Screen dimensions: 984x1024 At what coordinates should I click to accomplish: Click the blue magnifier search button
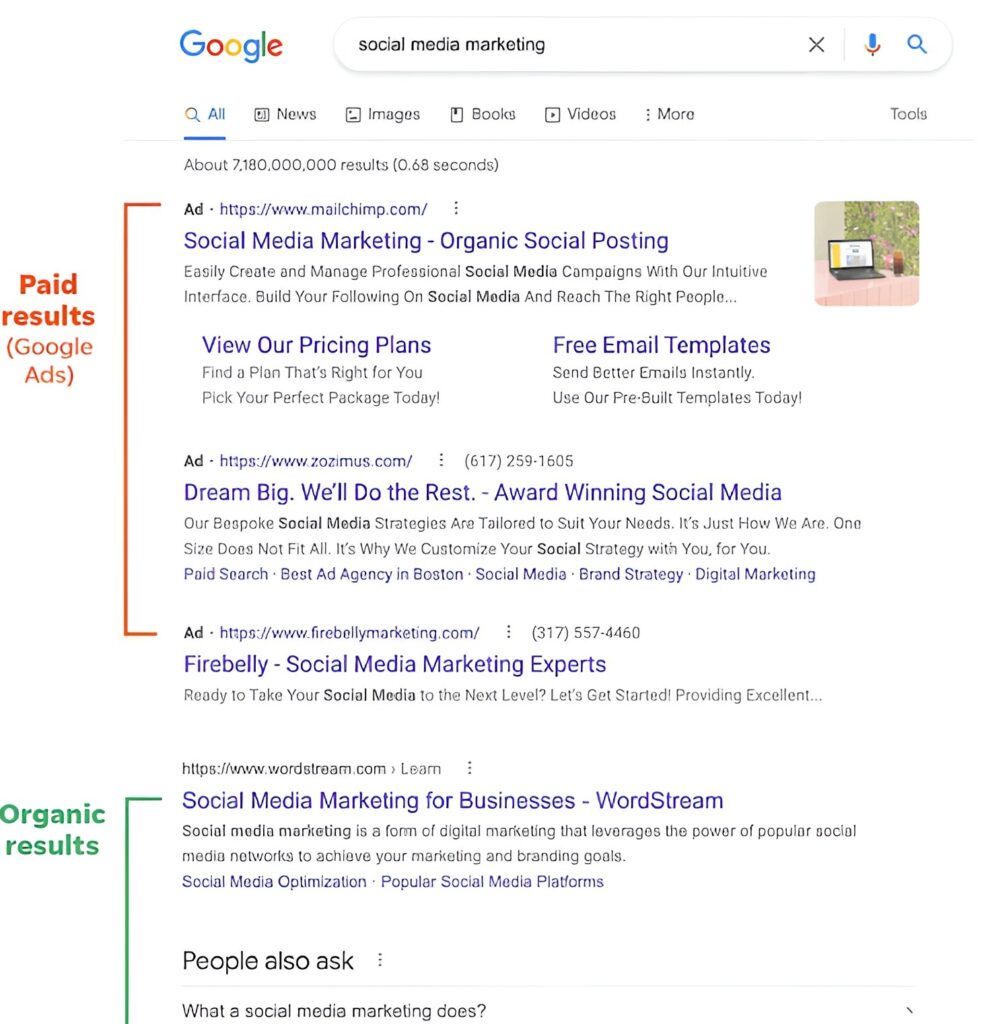coord(917,45)
